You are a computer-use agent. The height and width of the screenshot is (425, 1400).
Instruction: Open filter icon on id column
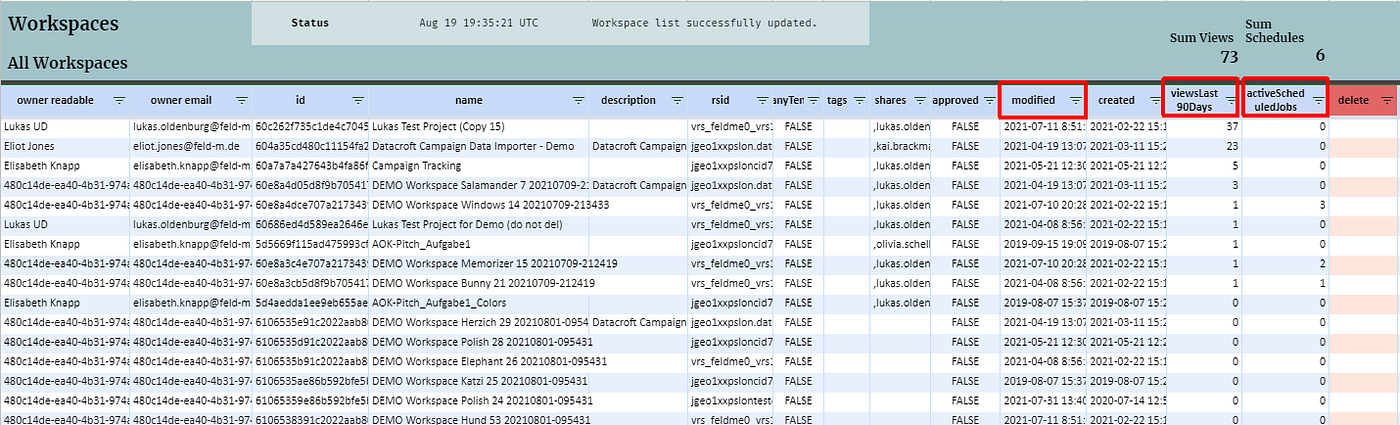coord(358,100)
